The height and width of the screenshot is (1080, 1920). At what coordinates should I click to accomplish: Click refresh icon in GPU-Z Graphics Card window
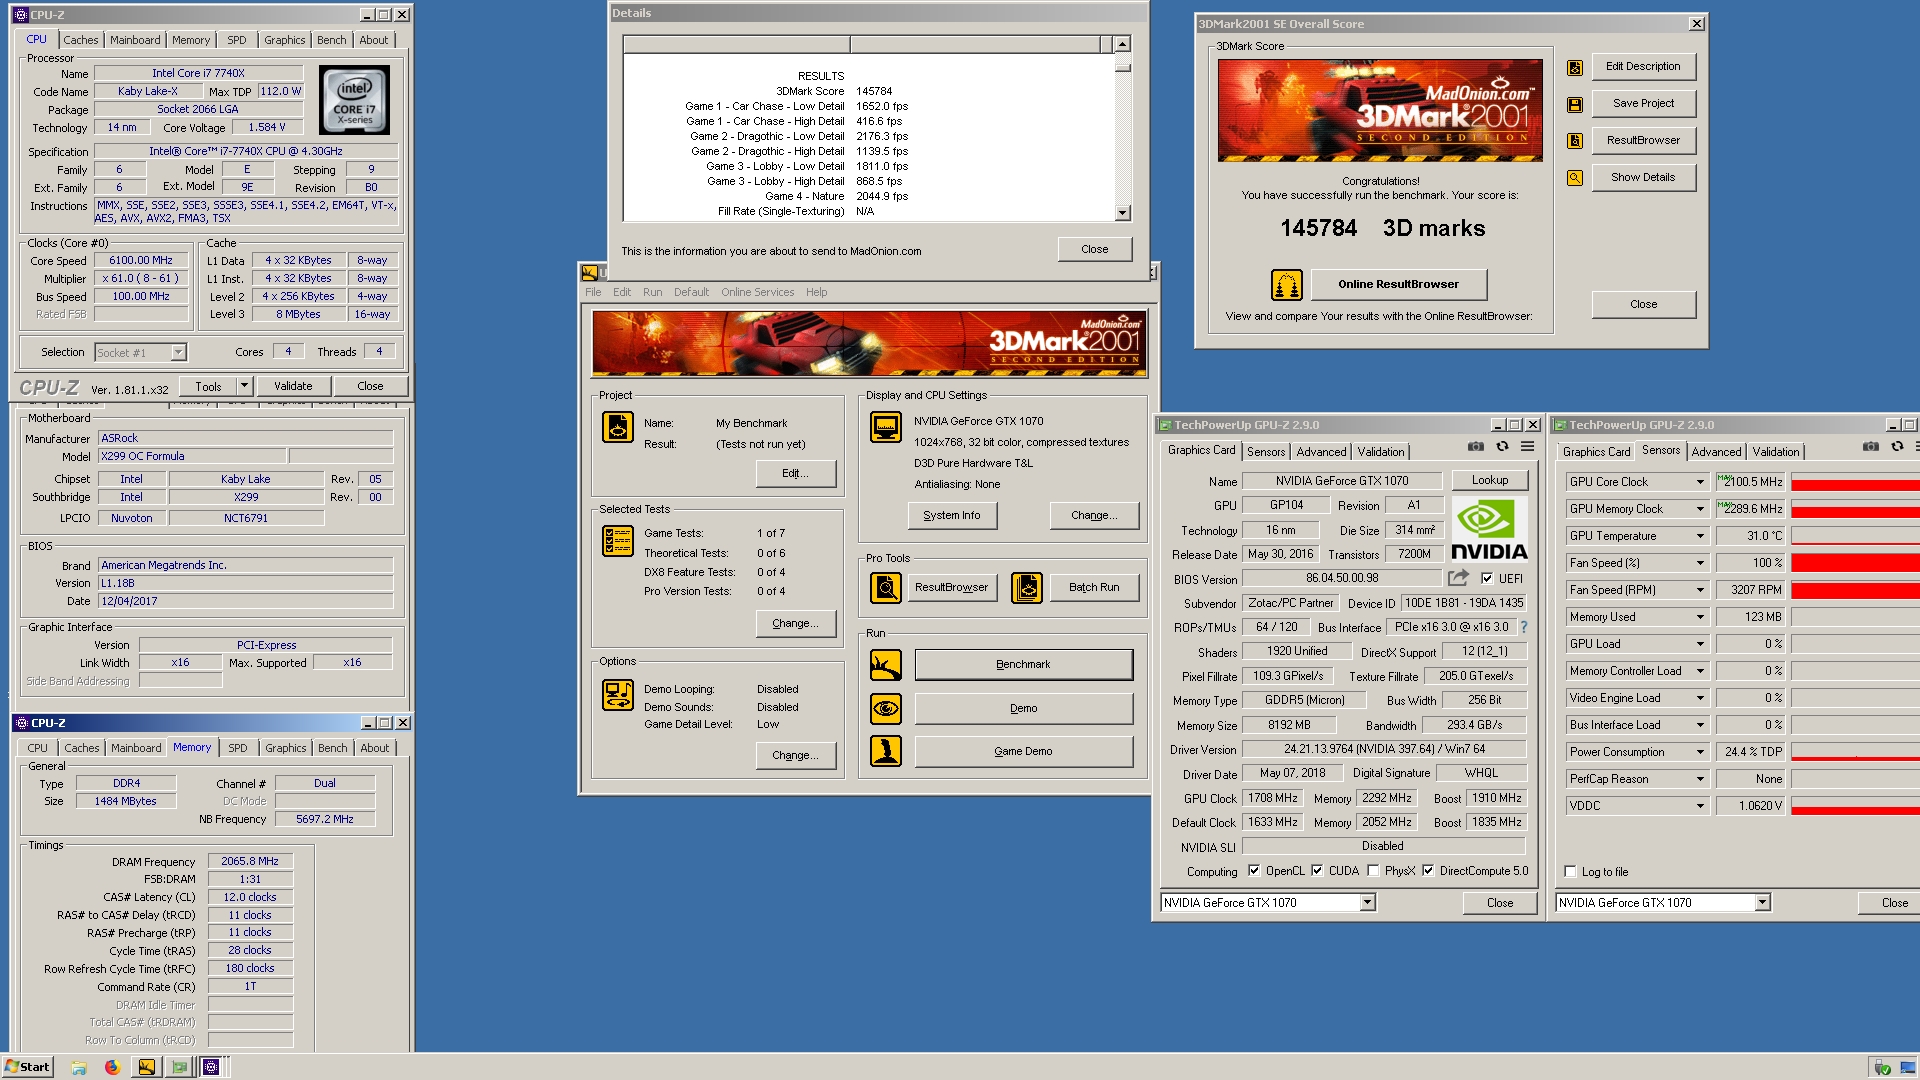click(x=1502, y=447)
